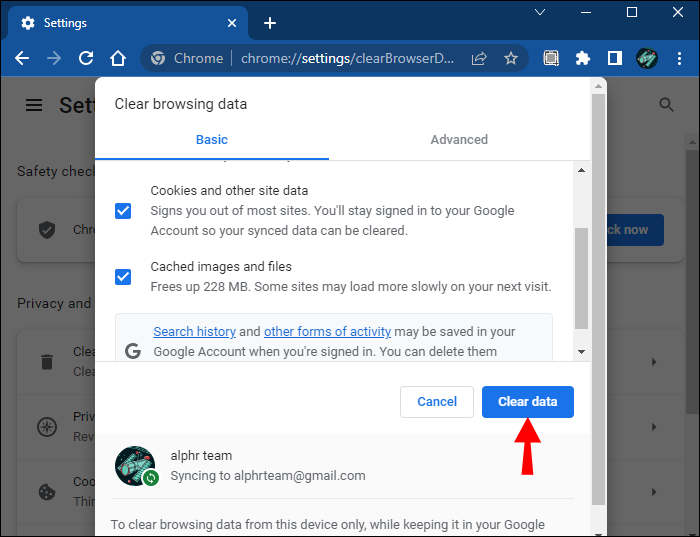Open a new tab

click(270, 23)
